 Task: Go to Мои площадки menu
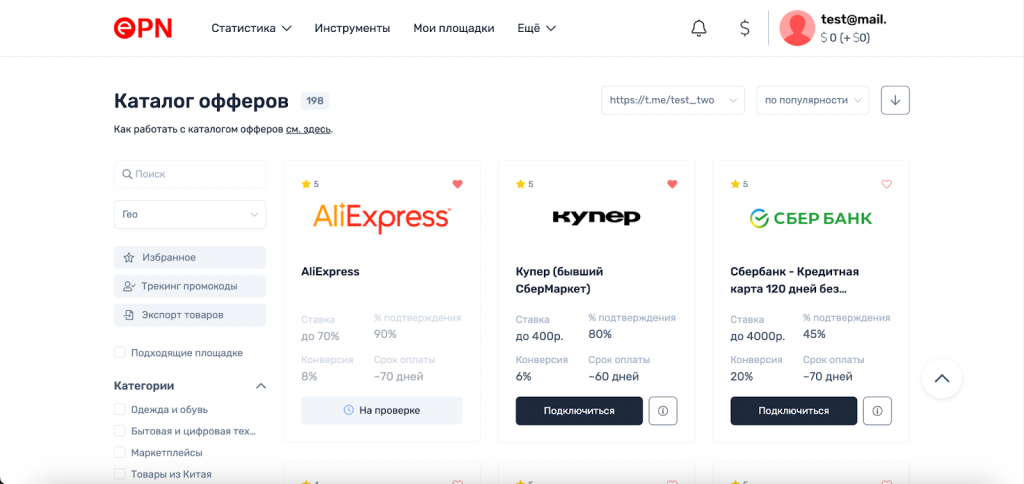tap(454, 28)
